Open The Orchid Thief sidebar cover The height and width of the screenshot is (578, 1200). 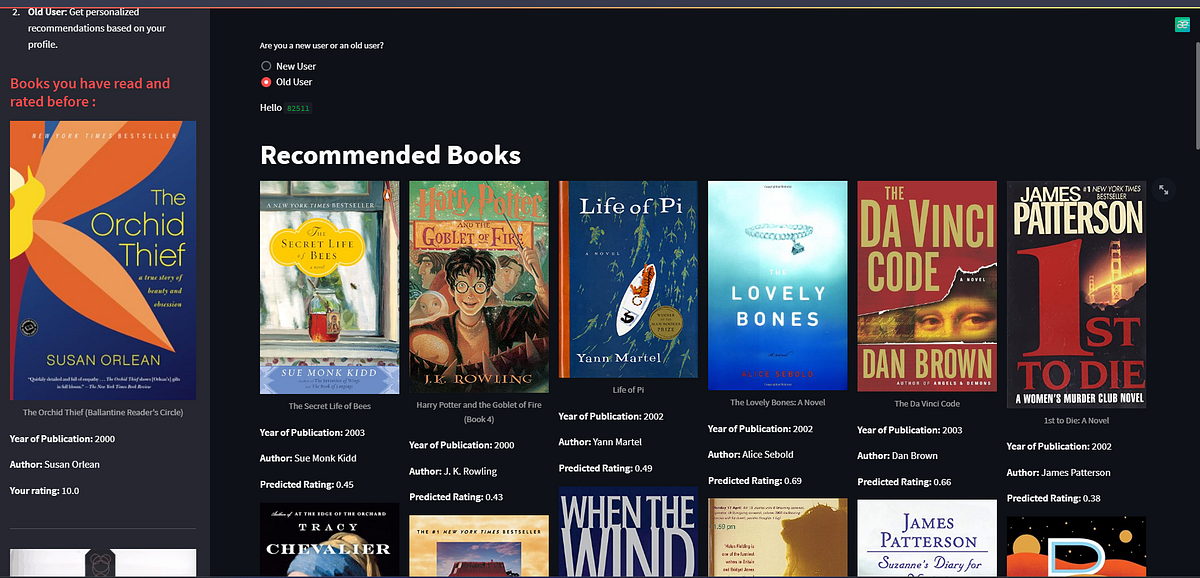pos(102,260)
